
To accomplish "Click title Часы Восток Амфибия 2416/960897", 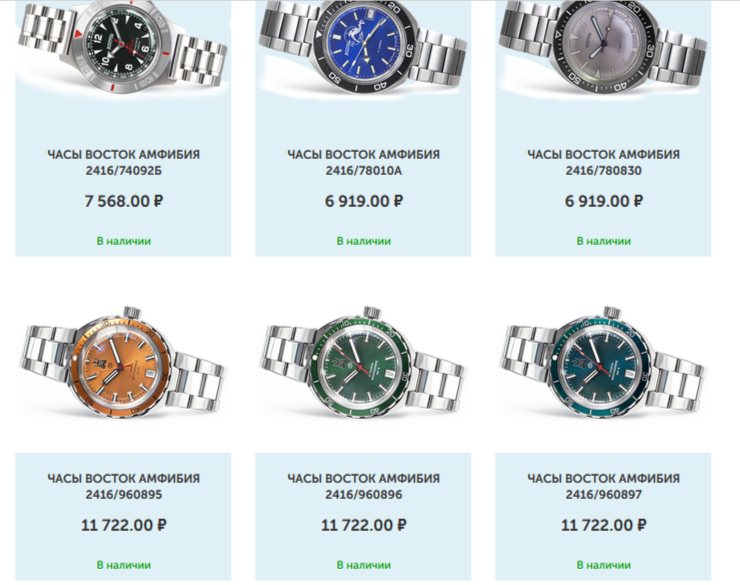I will coord(604,486).
